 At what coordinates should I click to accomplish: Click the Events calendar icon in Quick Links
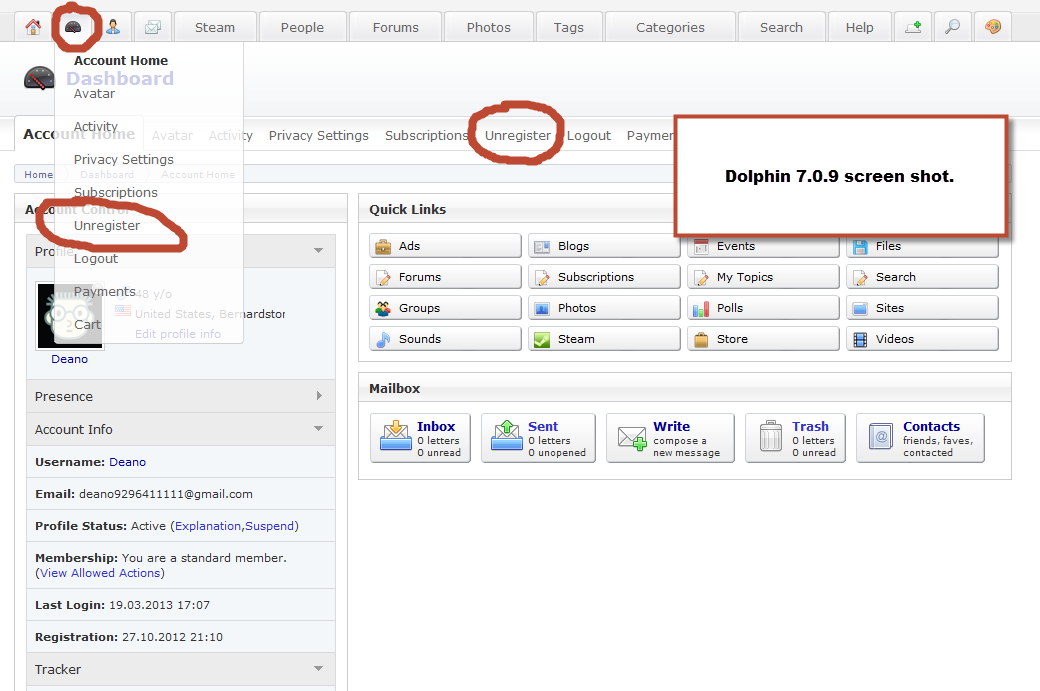click(701, 247)
